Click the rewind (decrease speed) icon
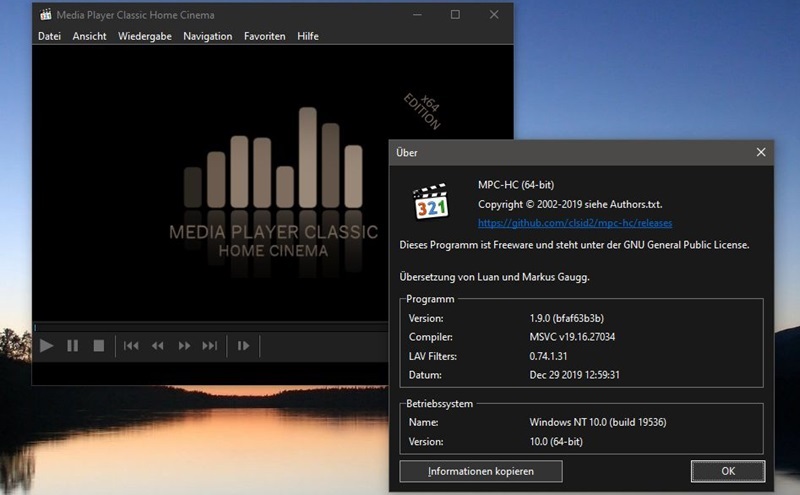Image resolution: width=800 pixels, height=495 pixels. (158, 346)
